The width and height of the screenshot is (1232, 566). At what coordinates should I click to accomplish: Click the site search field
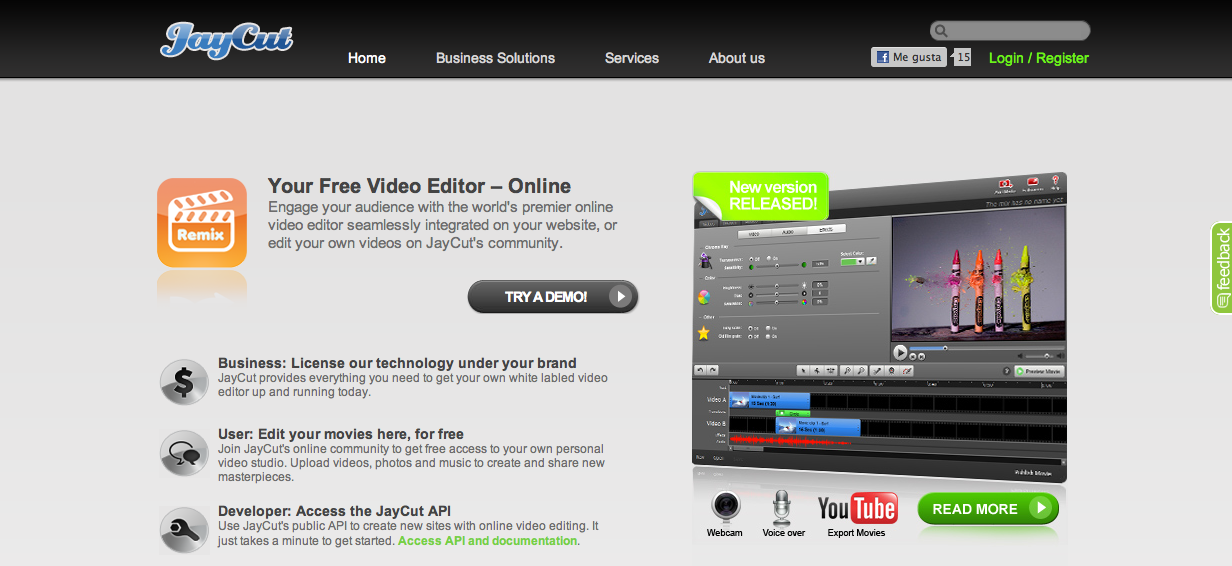tap(1010, 31)
